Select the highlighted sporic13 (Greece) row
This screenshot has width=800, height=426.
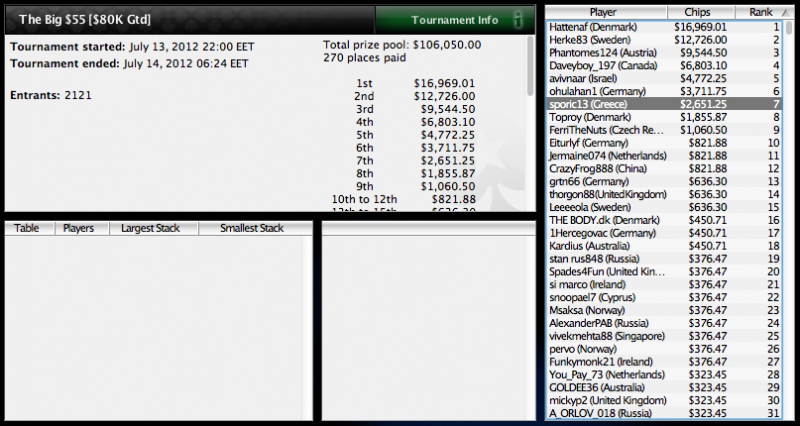tap(665, 104)
